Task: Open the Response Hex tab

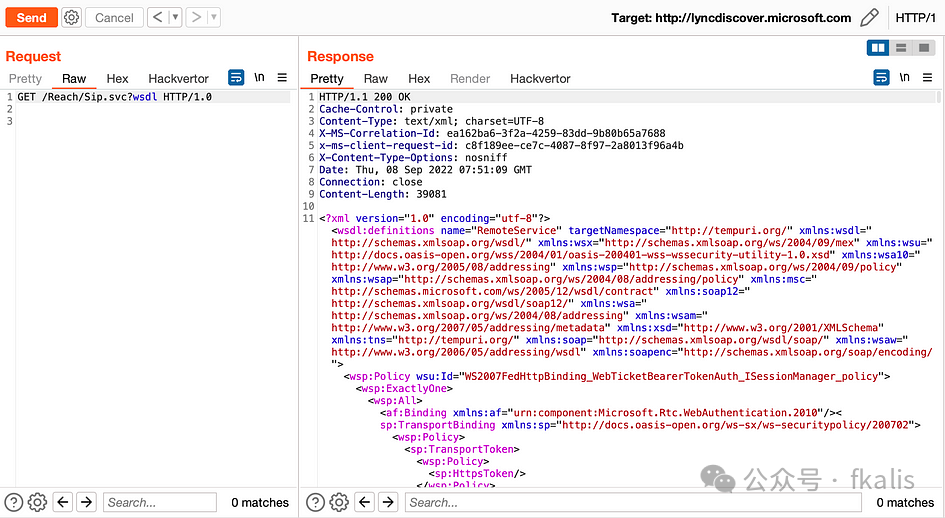Action: coord(419,78)
